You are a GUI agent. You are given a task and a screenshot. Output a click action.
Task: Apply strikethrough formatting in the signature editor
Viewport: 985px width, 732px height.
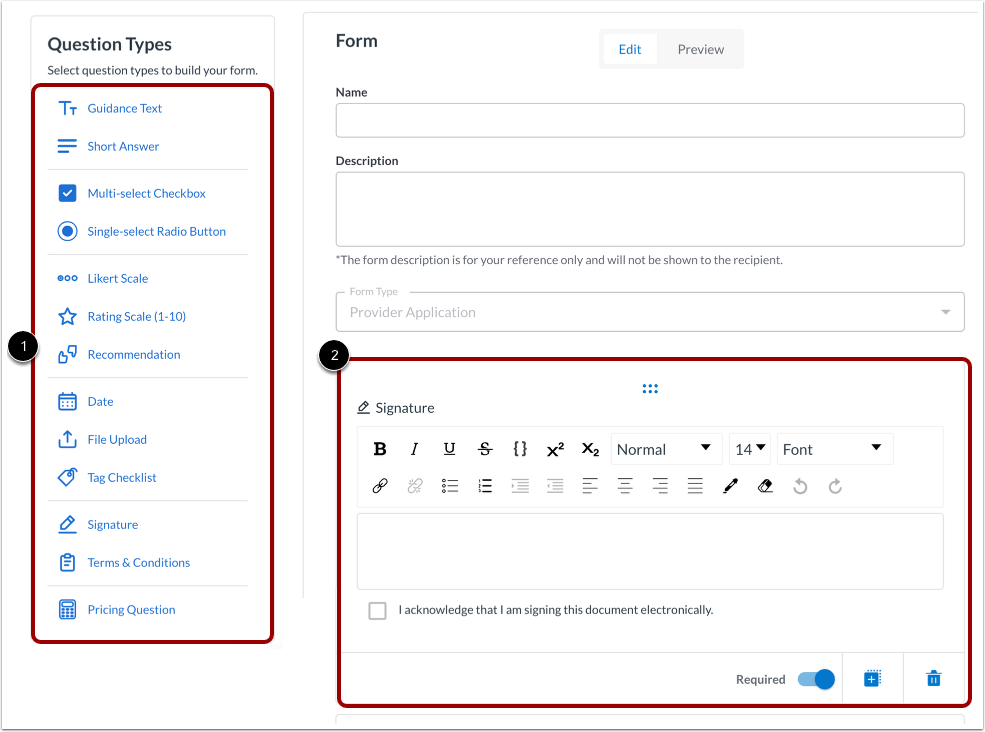485,449
